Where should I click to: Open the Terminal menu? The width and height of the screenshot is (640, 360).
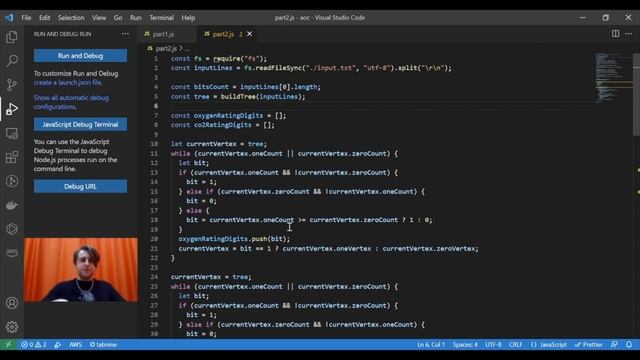pyautogui.click(x=161, y=18)
